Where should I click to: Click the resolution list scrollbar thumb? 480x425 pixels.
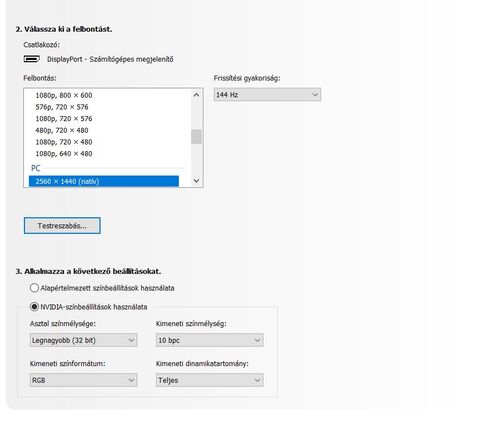pos(196,137)
